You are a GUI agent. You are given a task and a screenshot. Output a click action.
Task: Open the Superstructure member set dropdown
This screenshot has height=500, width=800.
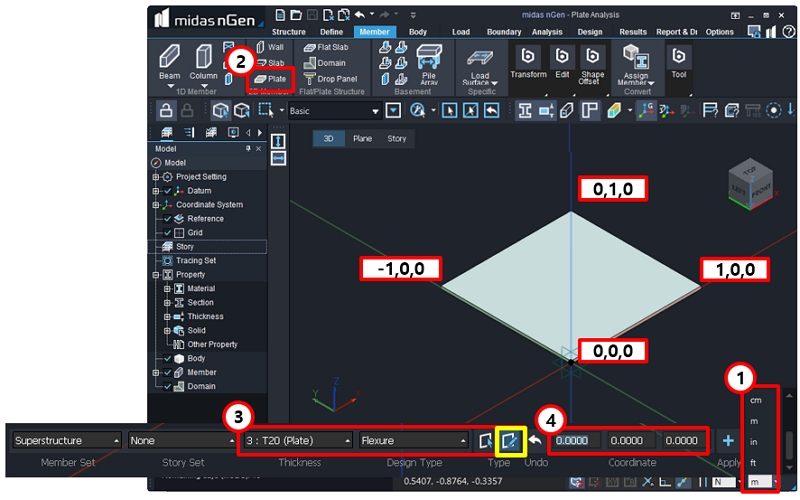[x=66, y=440]
